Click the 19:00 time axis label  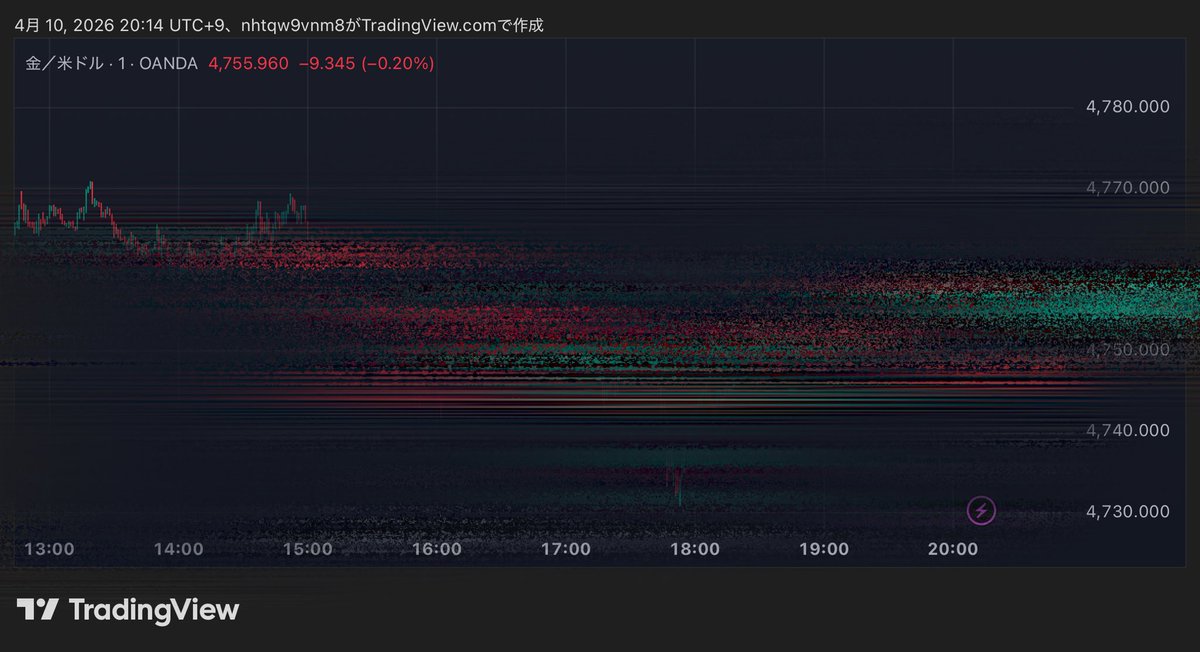(x=824, y=549)
